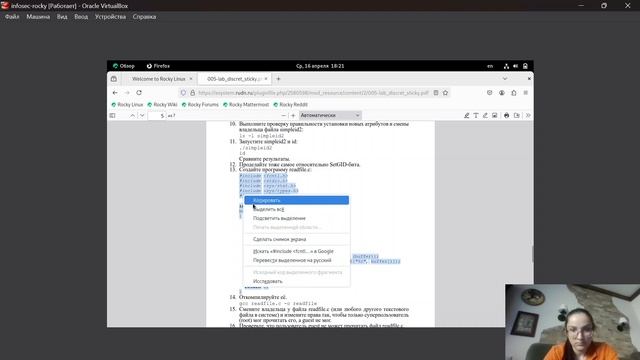Click the Firefox vertical scrollbar thumb

click(x=532, y=254)
